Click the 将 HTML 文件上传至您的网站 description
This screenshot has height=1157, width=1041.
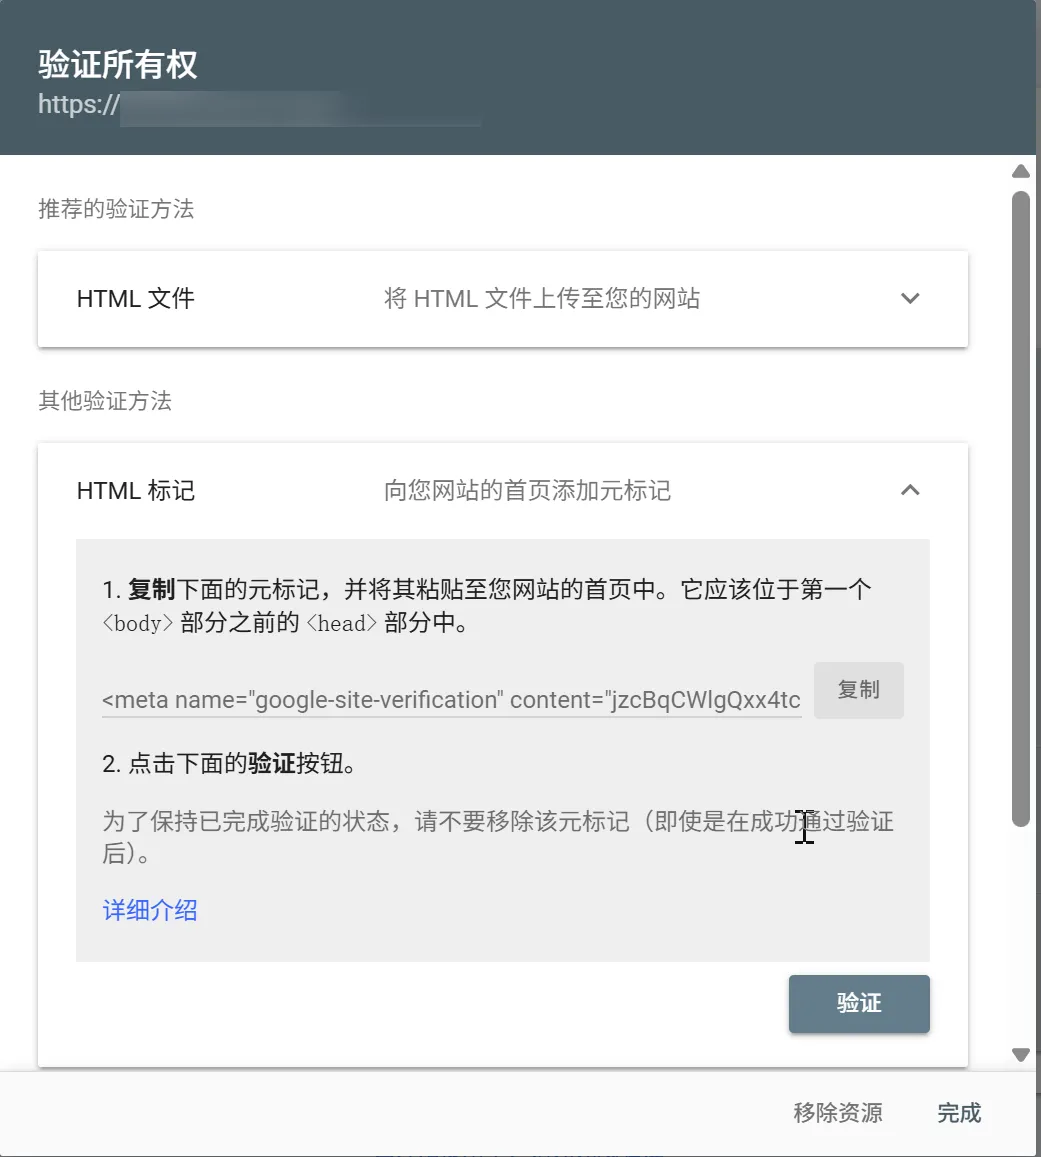pos(541,299)
